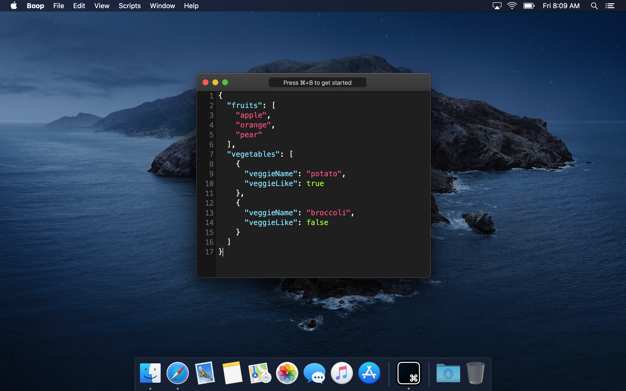This screenshot has height=391, width=626.
Task: Click the Boop app icon in Dock
Action: [x=408, y=373]
